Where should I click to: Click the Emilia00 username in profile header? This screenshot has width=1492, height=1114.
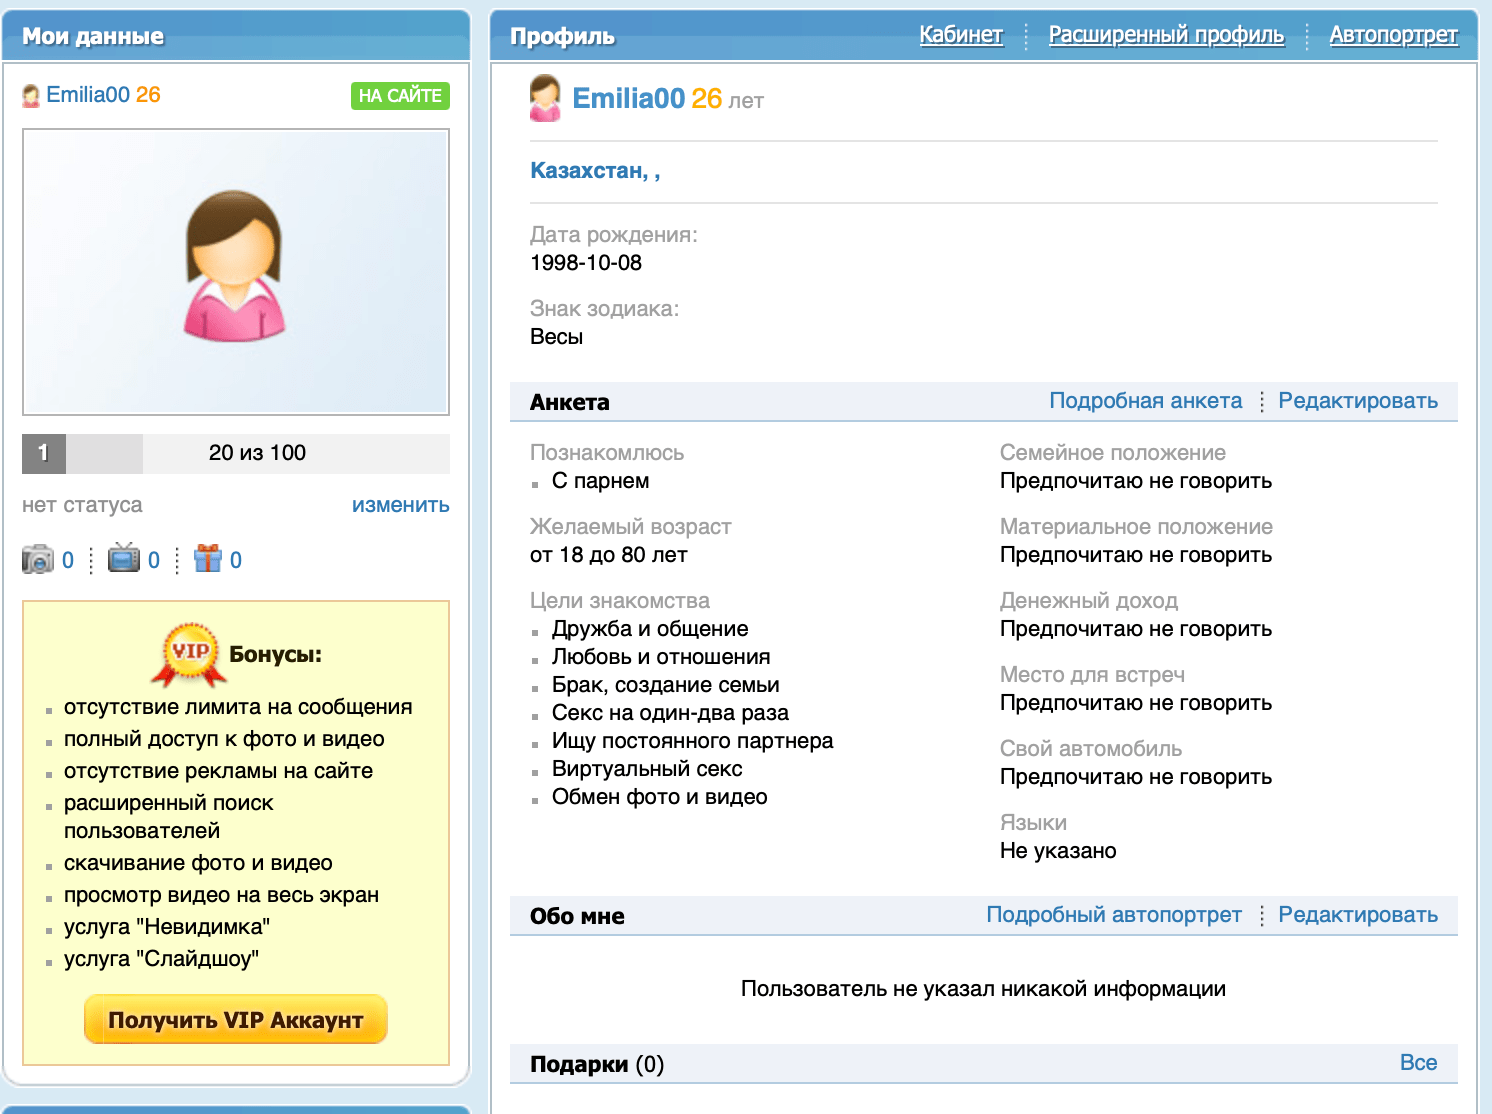pos(628,99)
